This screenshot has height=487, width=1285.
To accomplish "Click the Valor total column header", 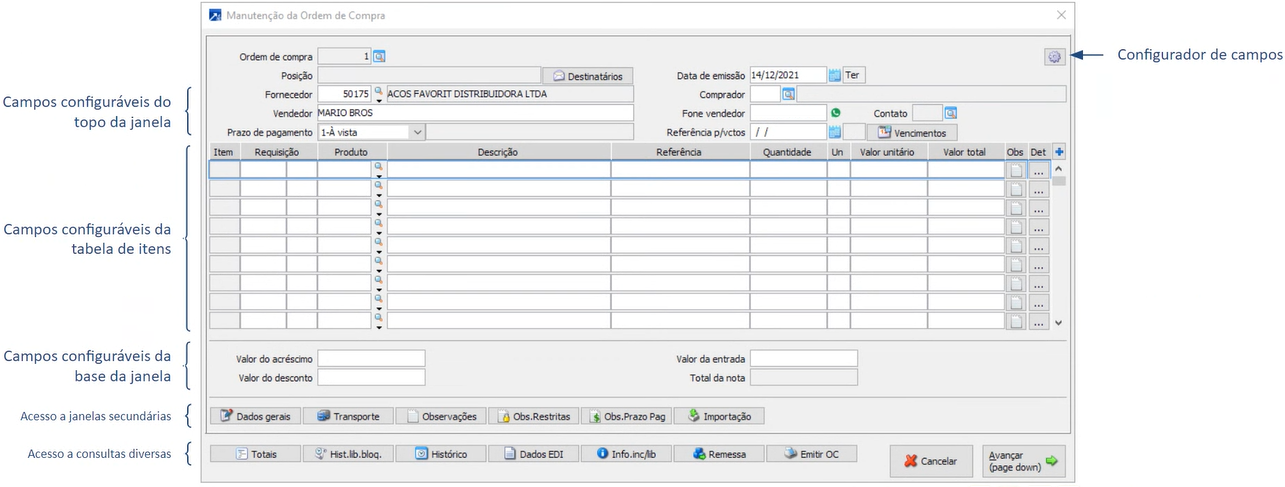I will point(966,152).
